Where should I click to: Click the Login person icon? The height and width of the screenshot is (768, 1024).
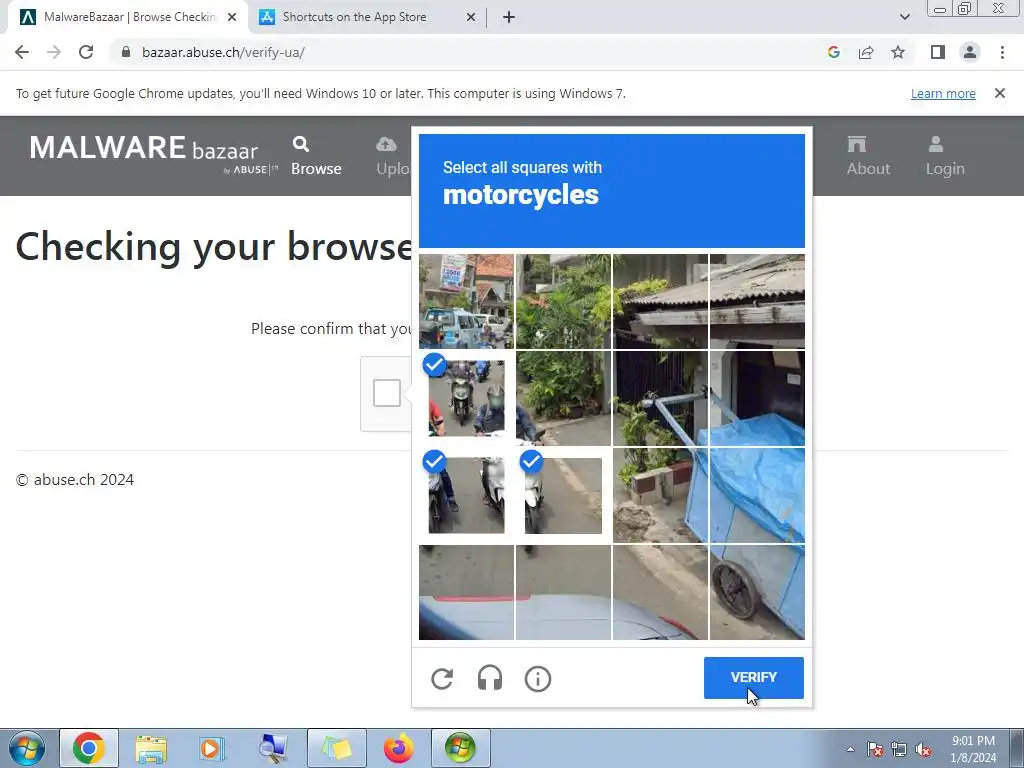936,144
